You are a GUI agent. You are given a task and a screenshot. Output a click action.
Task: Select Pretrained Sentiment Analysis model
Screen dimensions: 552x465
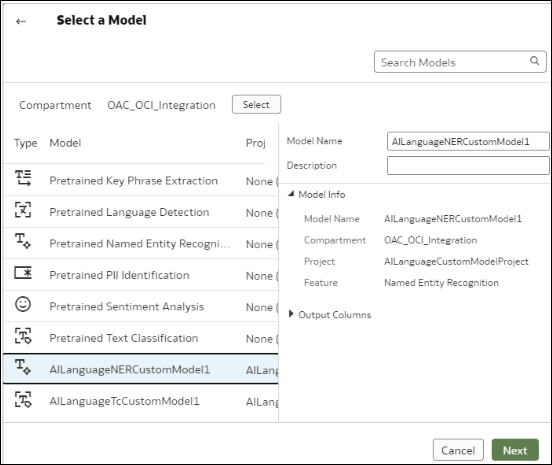click(x=126, y=307)
